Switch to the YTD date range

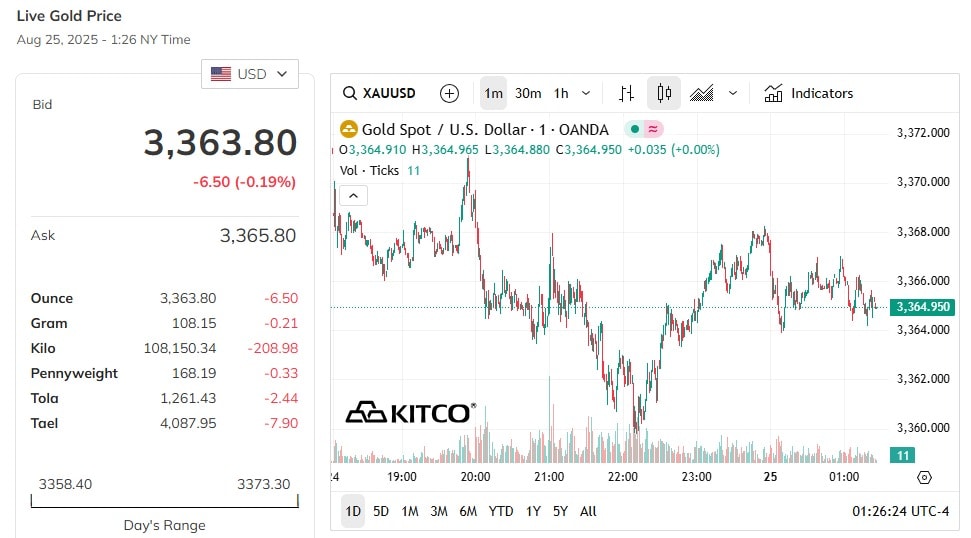501,511
